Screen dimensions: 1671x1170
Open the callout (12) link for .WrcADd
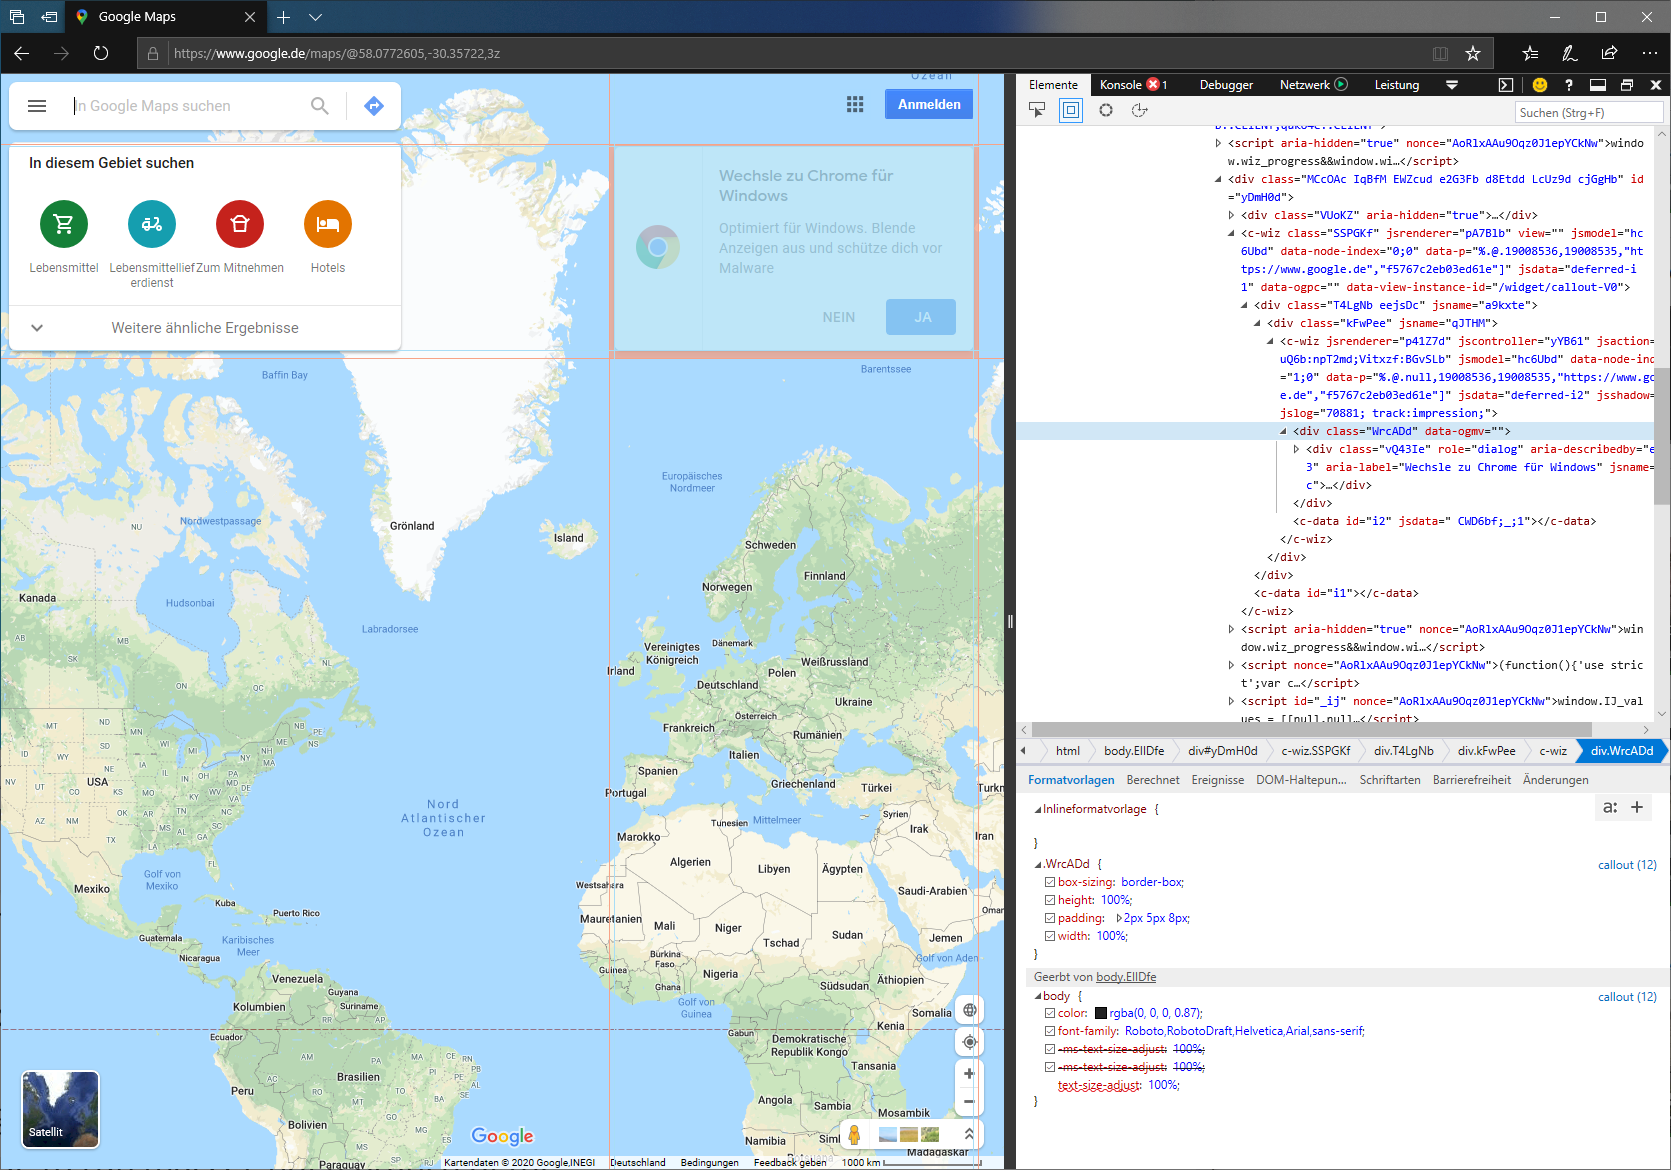[x=1627, y=865]
